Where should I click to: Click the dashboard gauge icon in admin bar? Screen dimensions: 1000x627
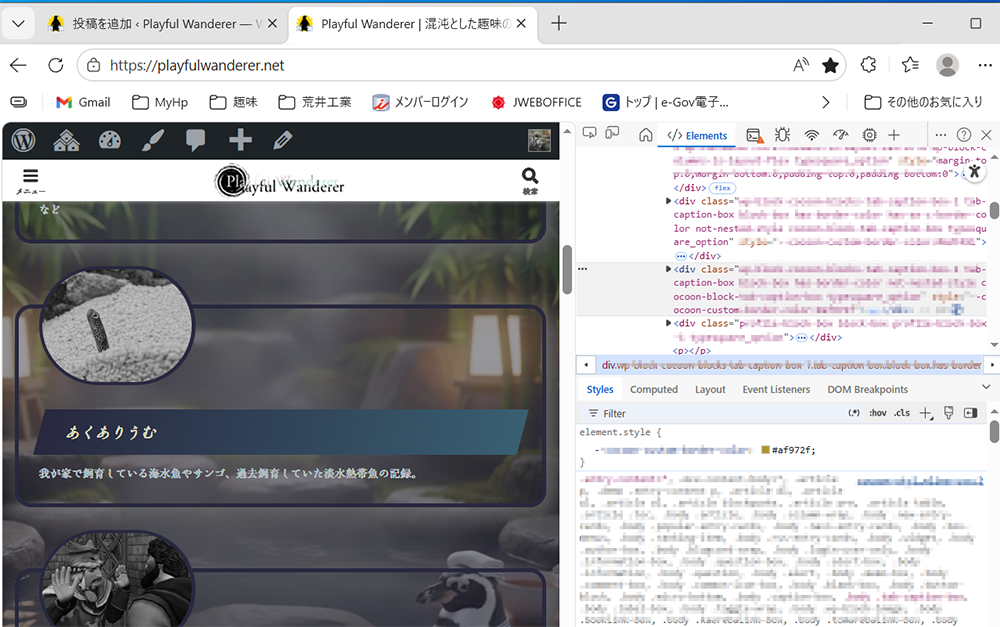pos(109,141)
